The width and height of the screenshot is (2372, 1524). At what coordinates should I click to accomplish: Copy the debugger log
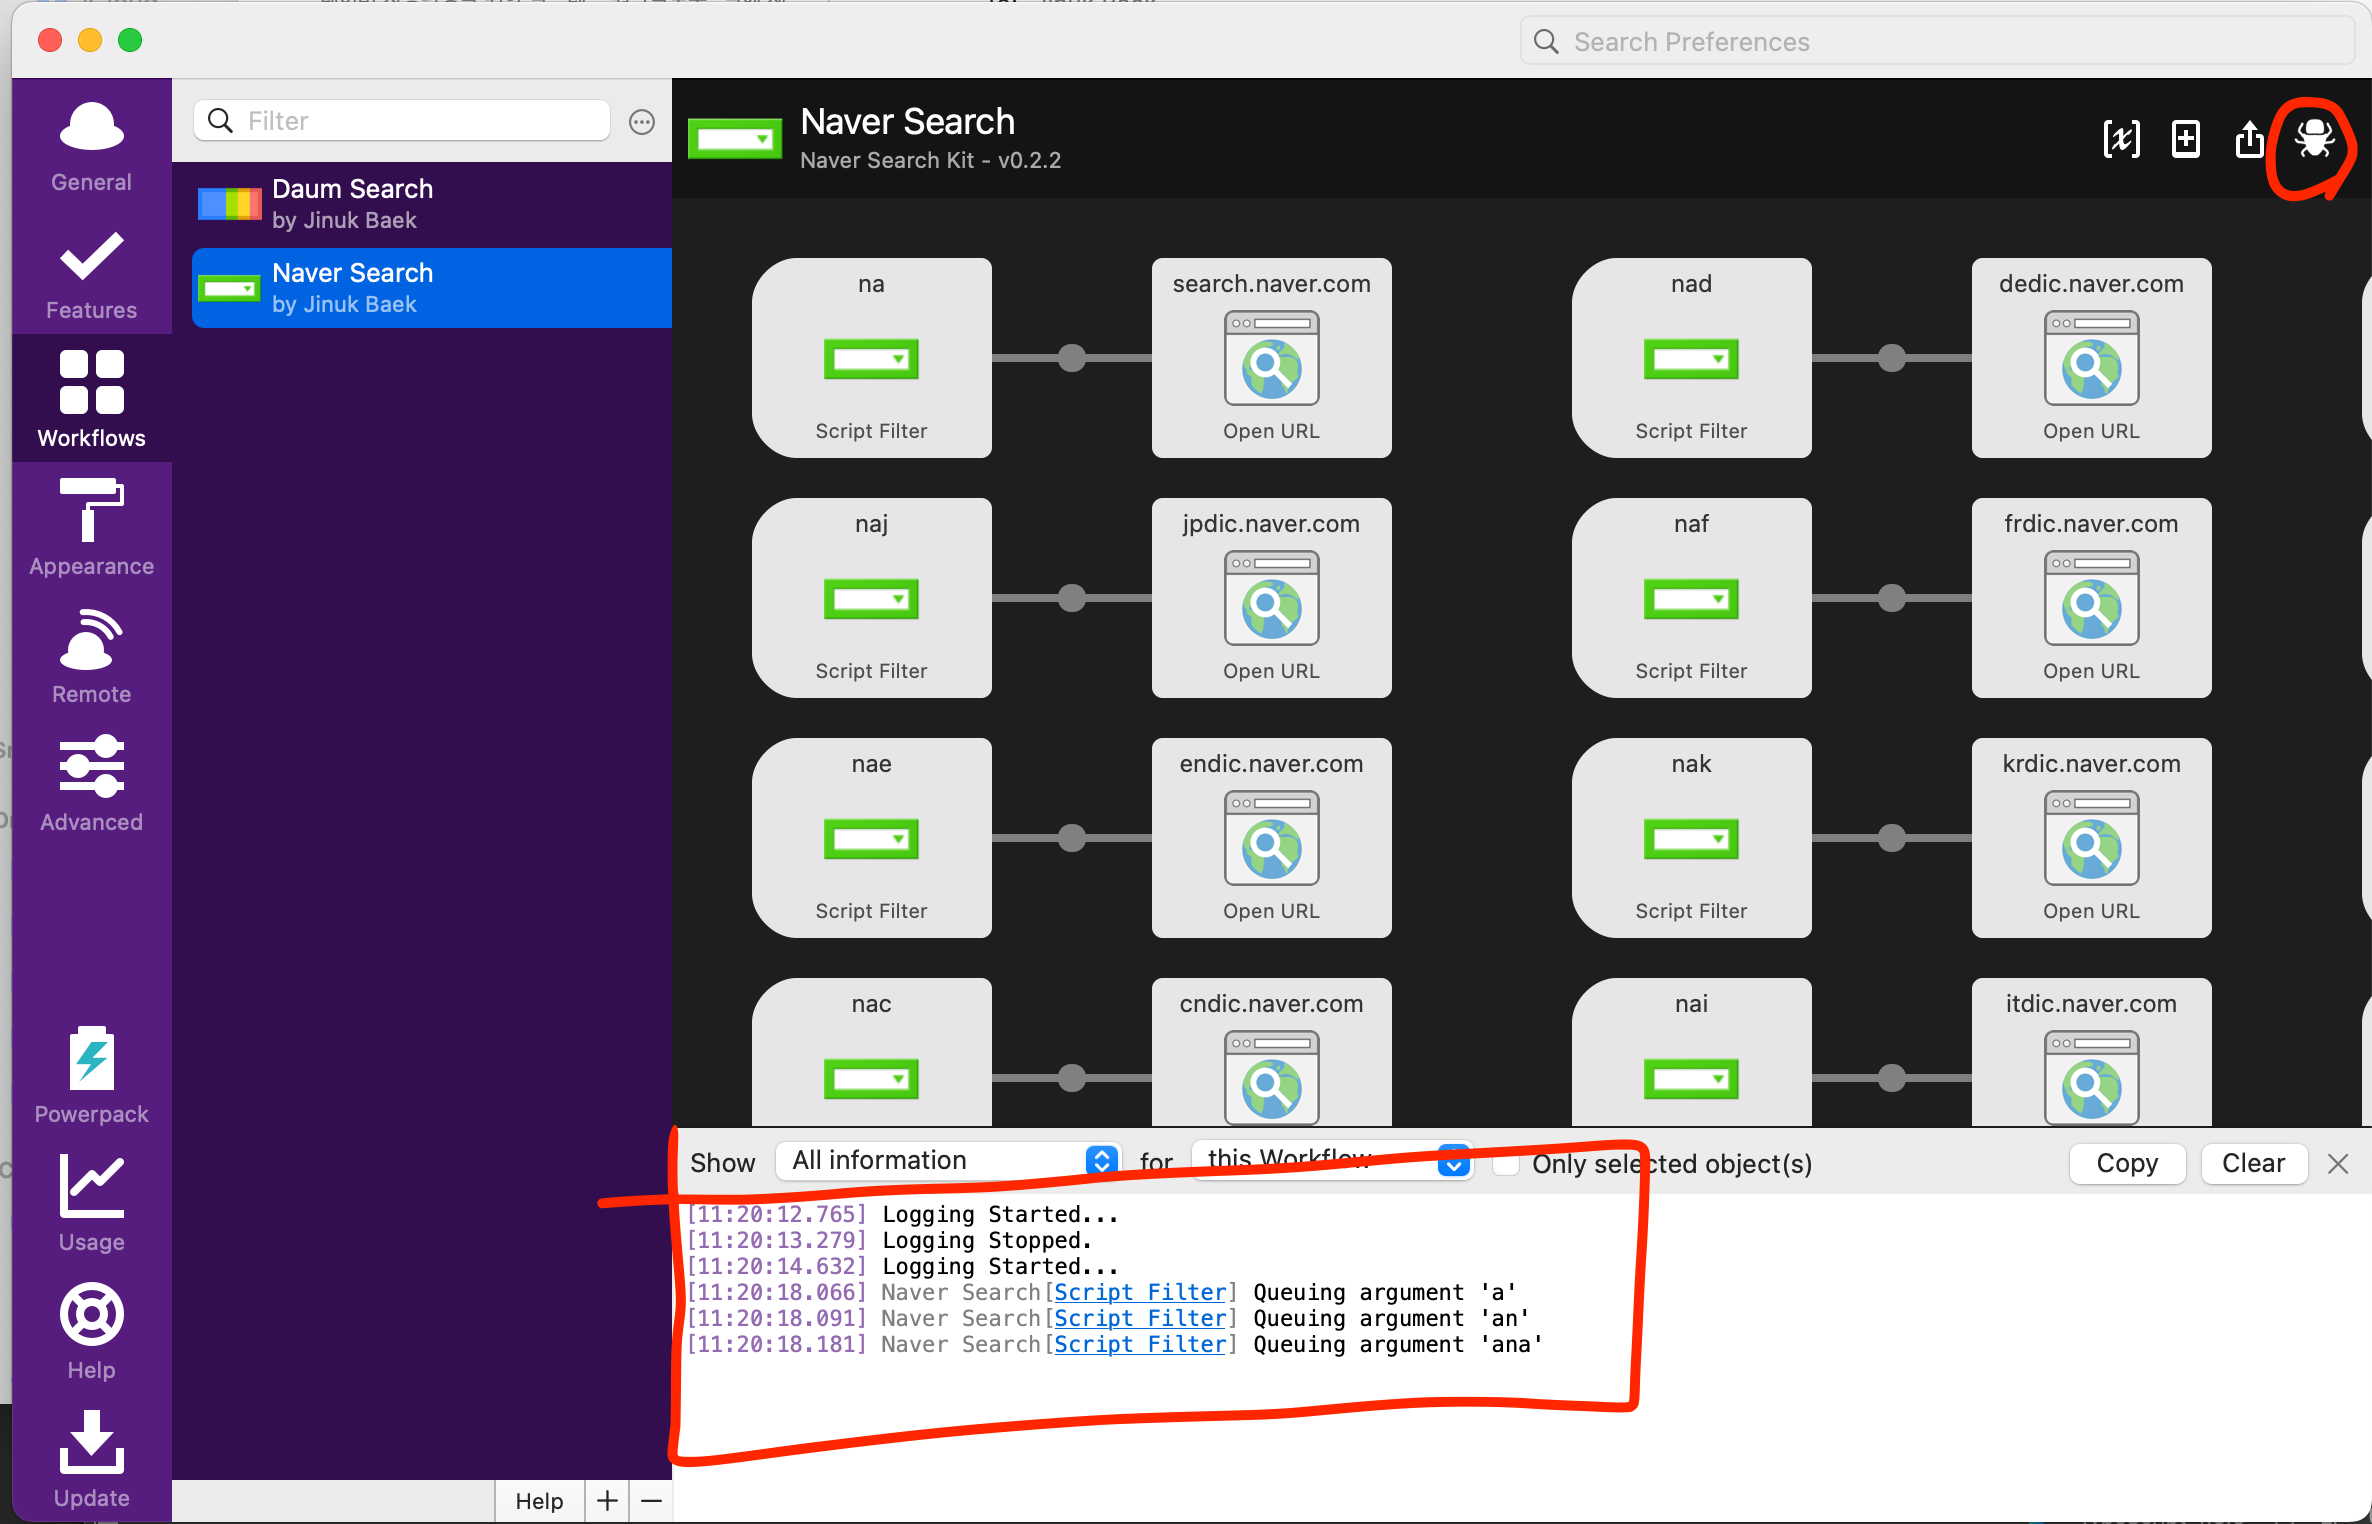2127,1163
